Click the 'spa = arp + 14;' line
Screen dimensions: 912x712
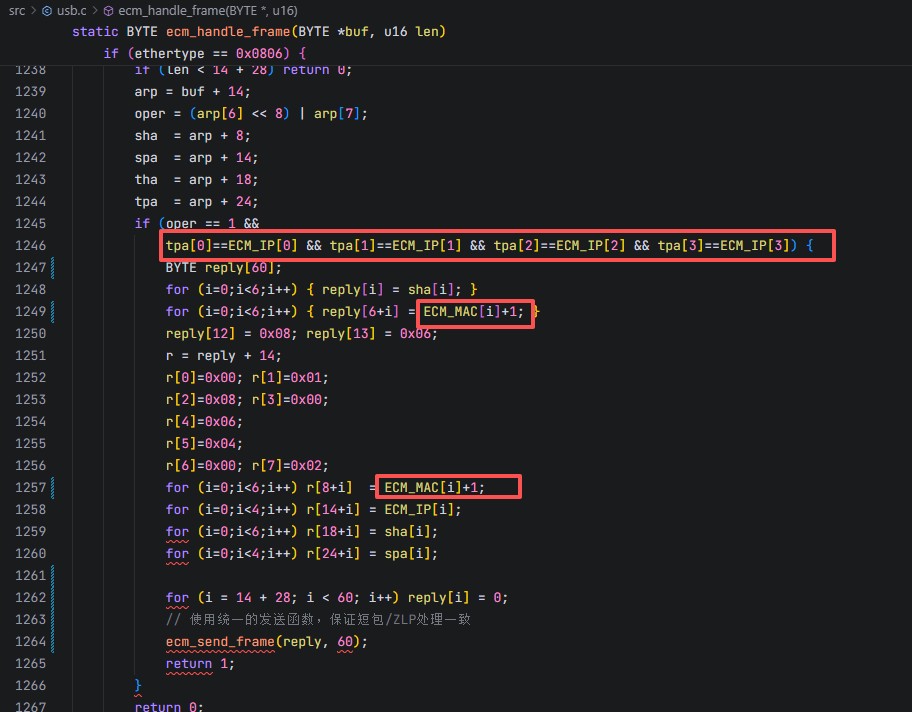(196, 158)
